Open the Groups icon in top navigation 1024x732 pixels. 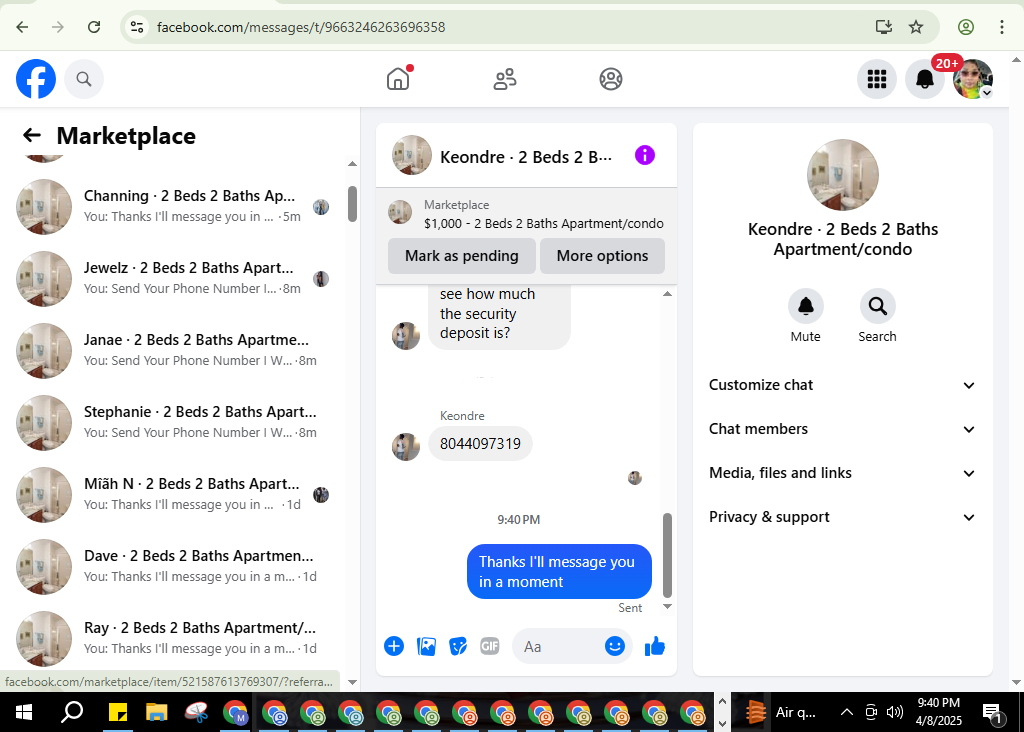pos(611,79)
